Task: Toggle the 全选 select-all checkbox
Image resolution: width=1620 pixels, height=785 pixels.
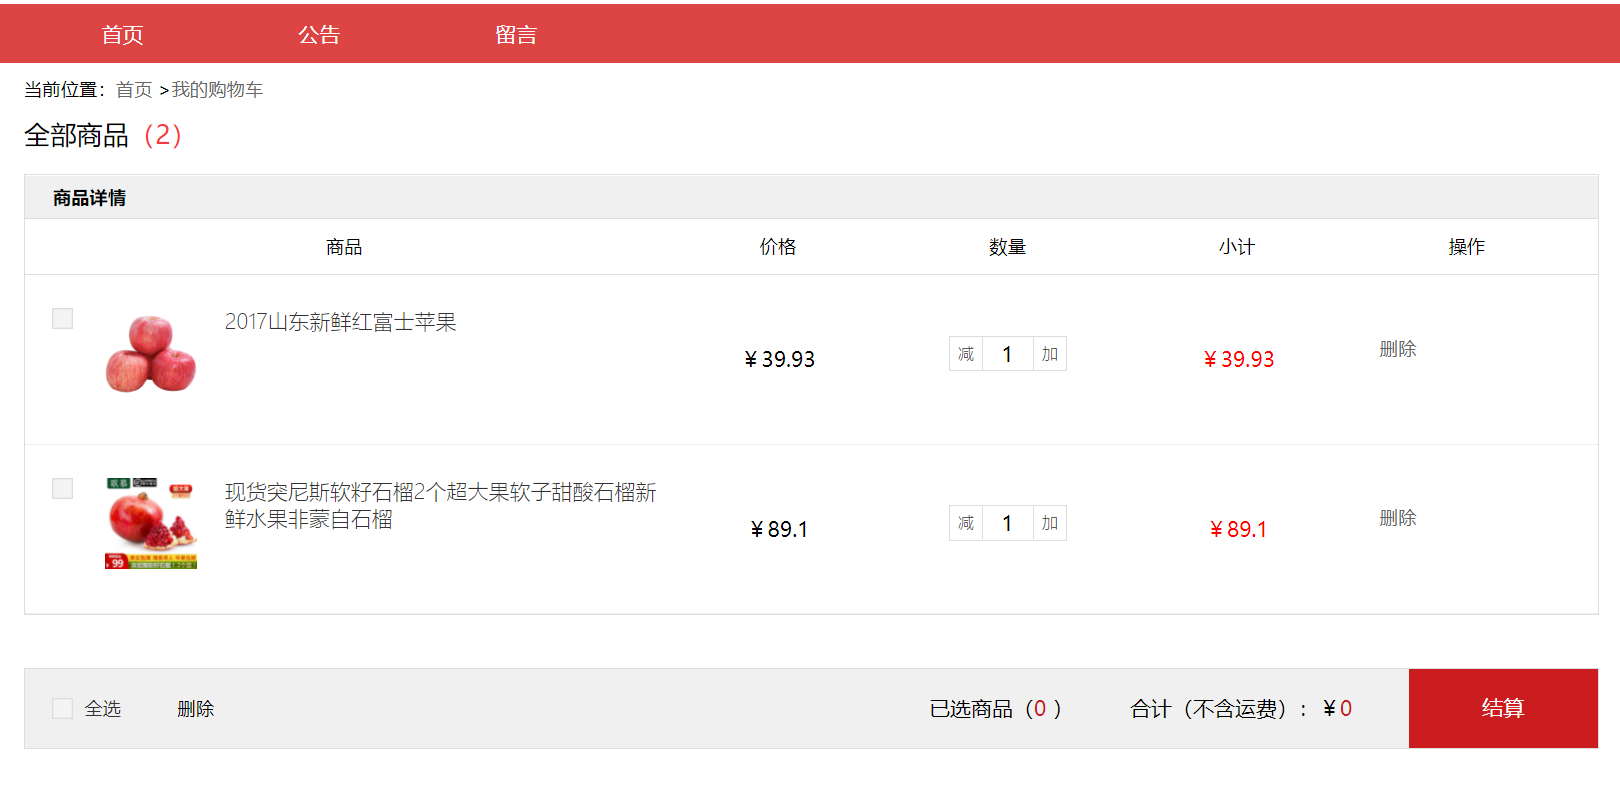Action: [x=62, y=708]
